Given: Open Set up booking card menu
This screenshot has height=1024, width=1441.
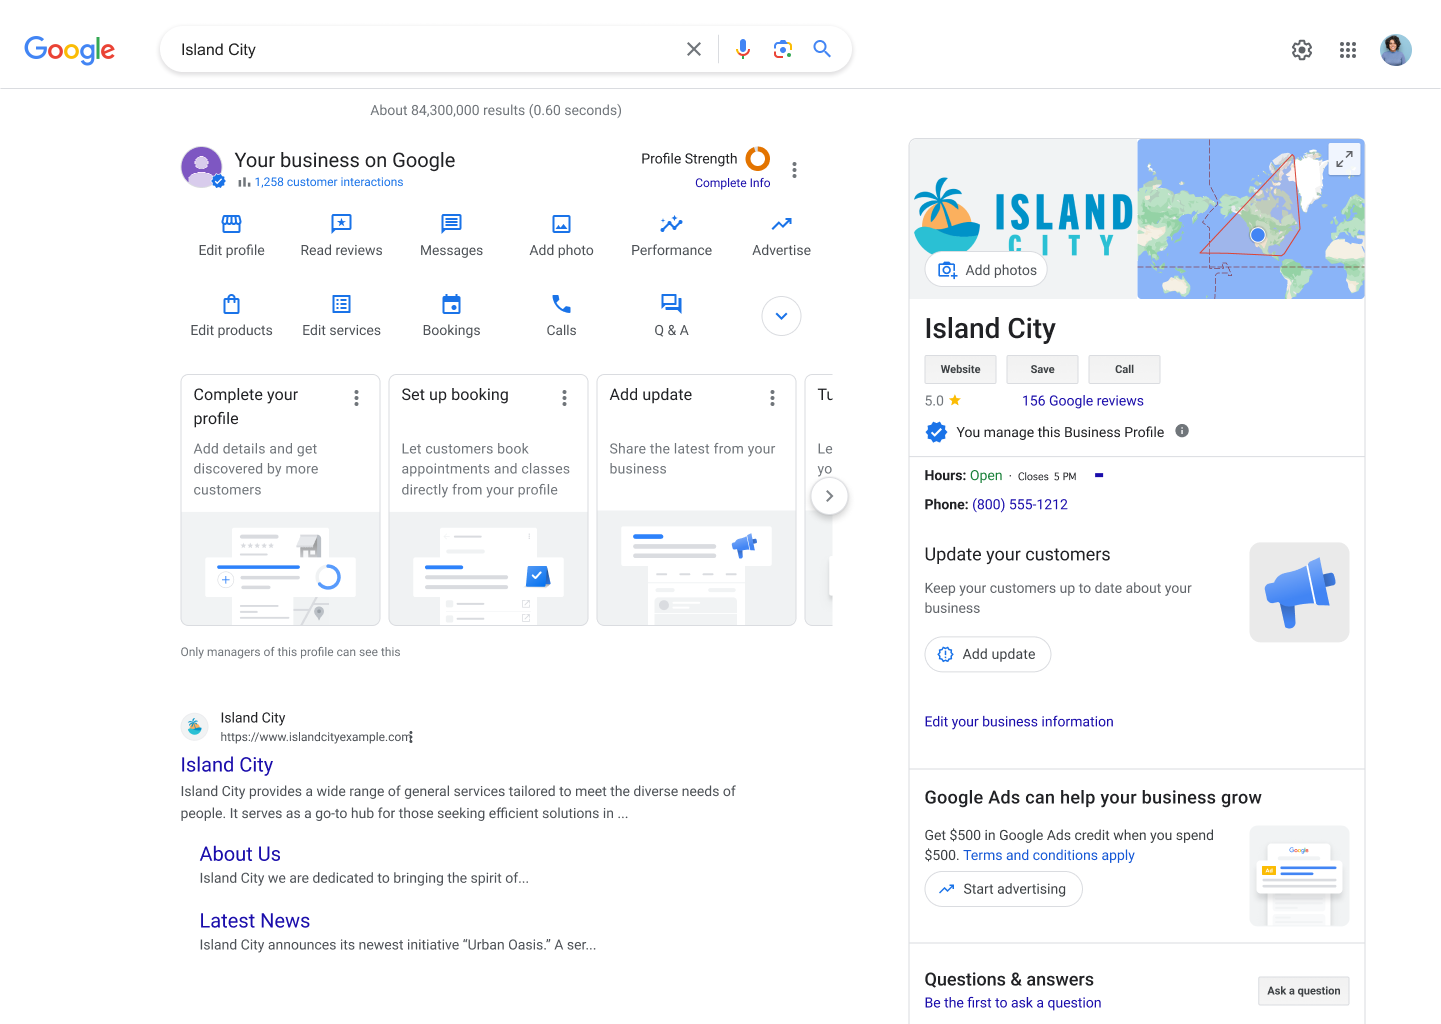Looking at the screenshot, I should pos(564,398).
